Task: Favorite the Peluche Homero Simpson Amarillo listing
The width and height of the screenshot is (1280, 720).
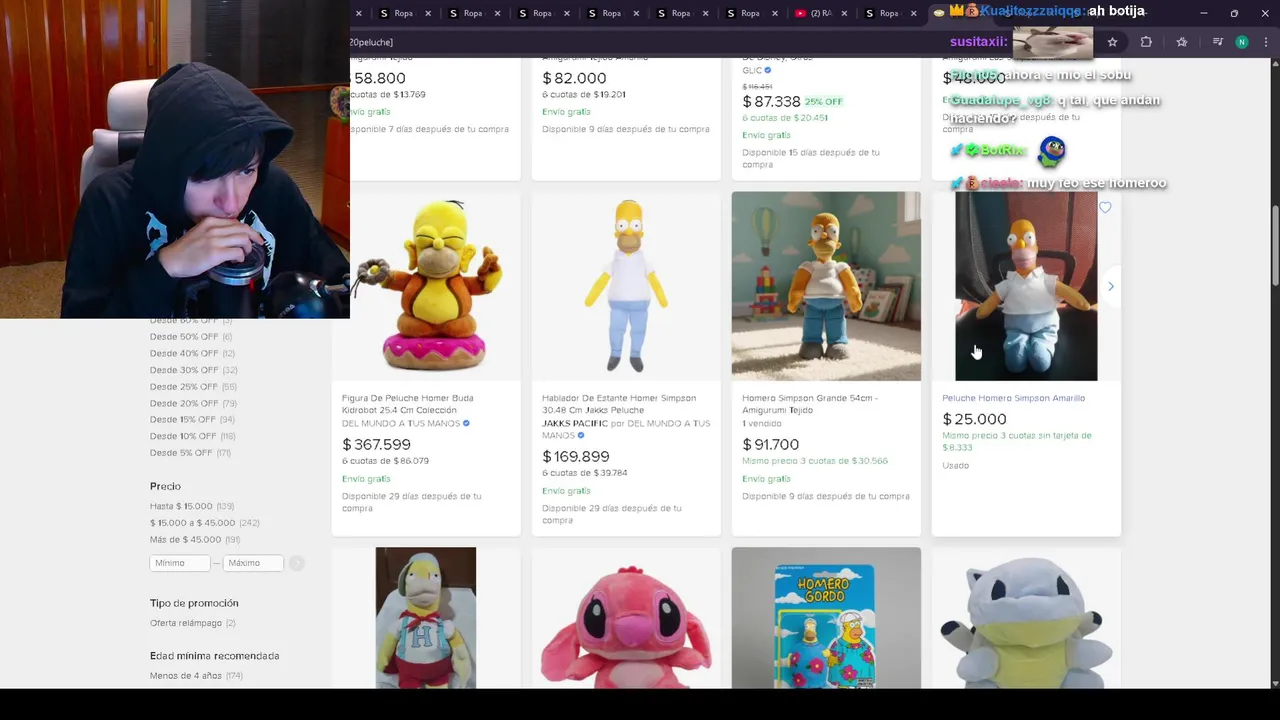Action: [1105, 207]
